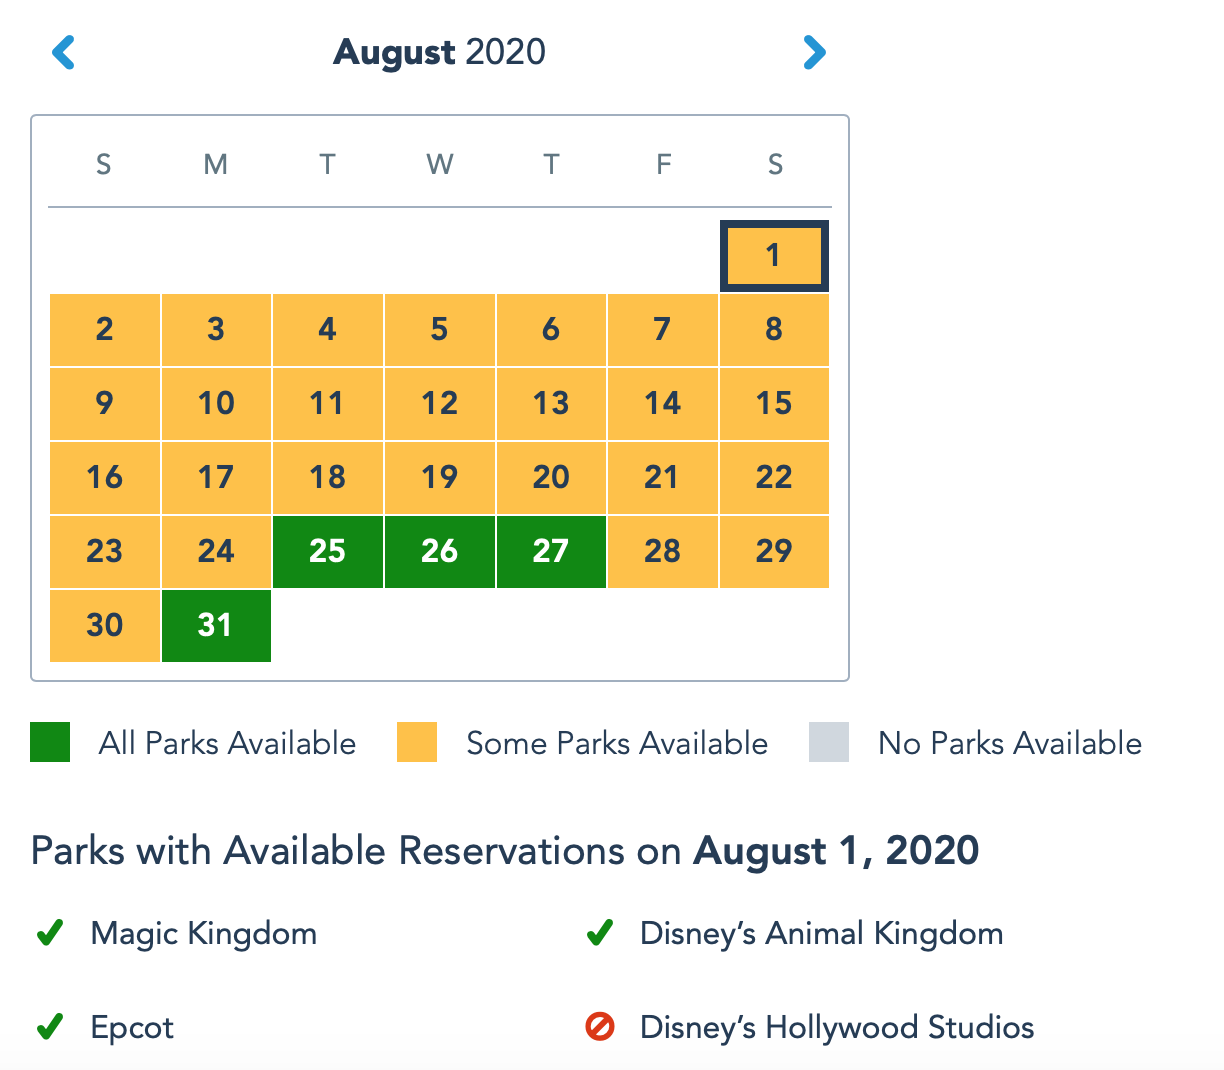Click Disney's Hollywood Studios park label

pyautogui.click(x=837, y=1027)
